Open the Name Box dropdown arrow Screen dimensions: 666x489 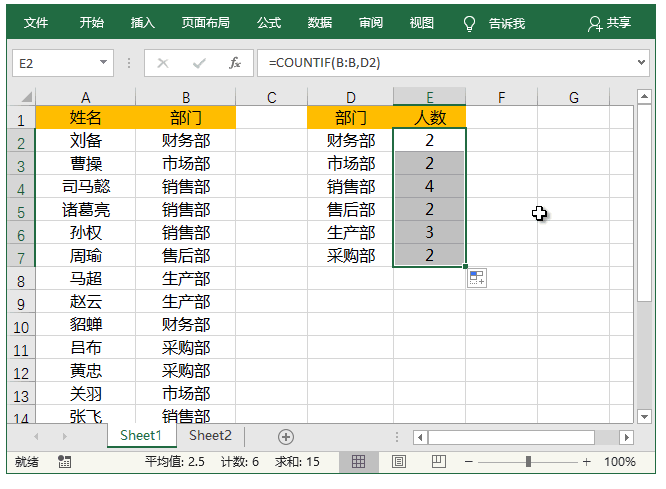[x=103, y=62]
